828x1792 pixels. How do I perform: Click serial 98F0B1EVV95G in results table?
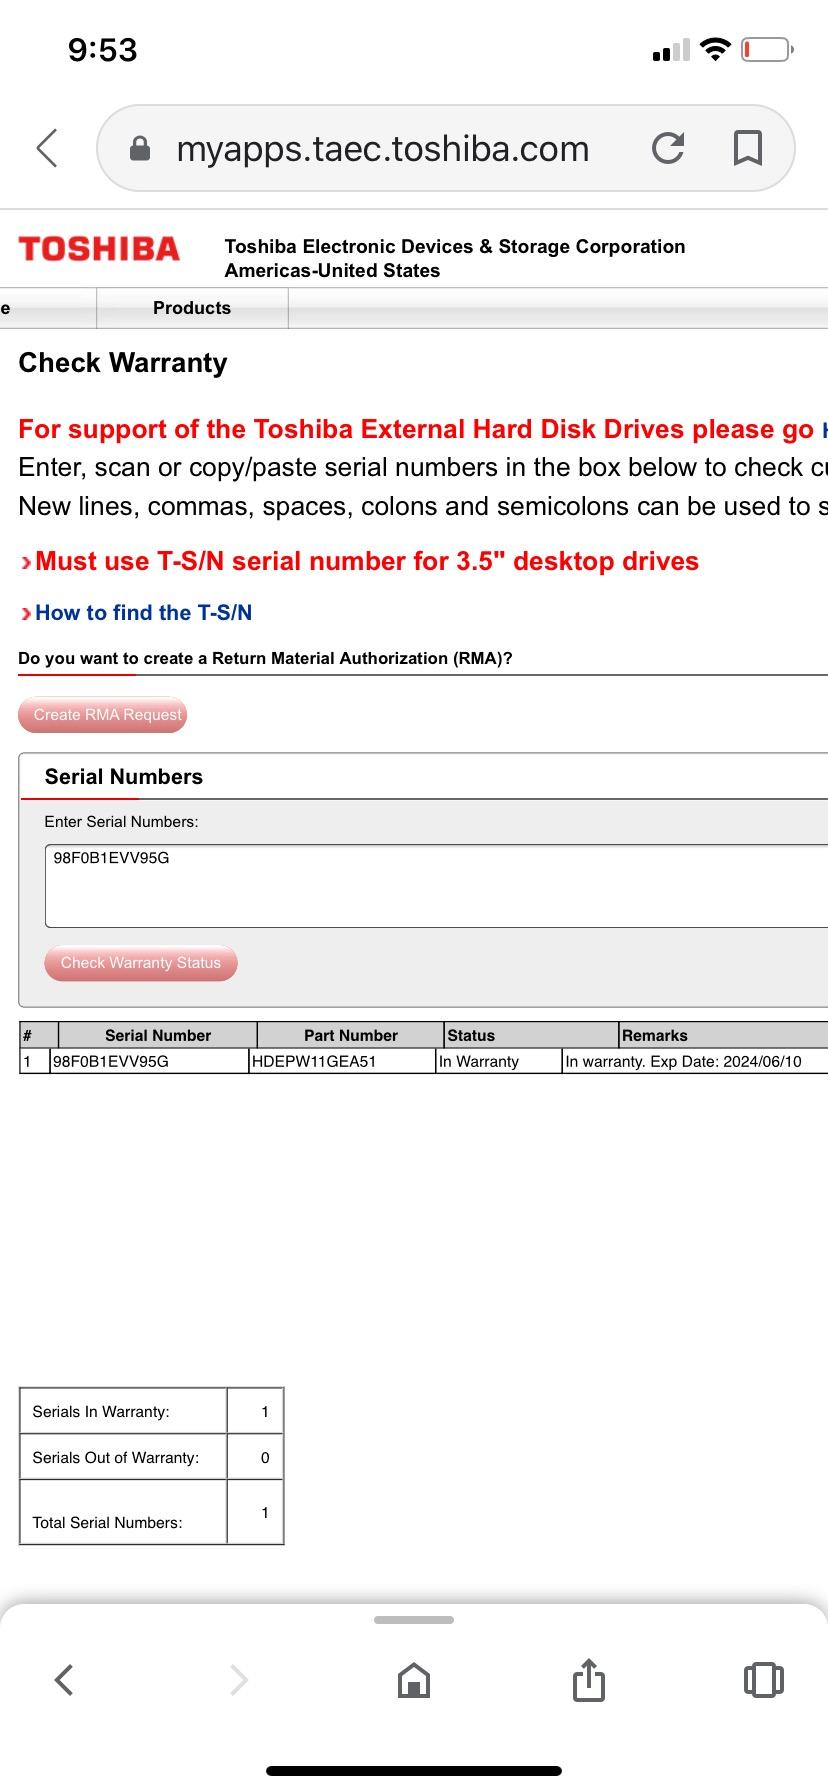(149, 1061)
